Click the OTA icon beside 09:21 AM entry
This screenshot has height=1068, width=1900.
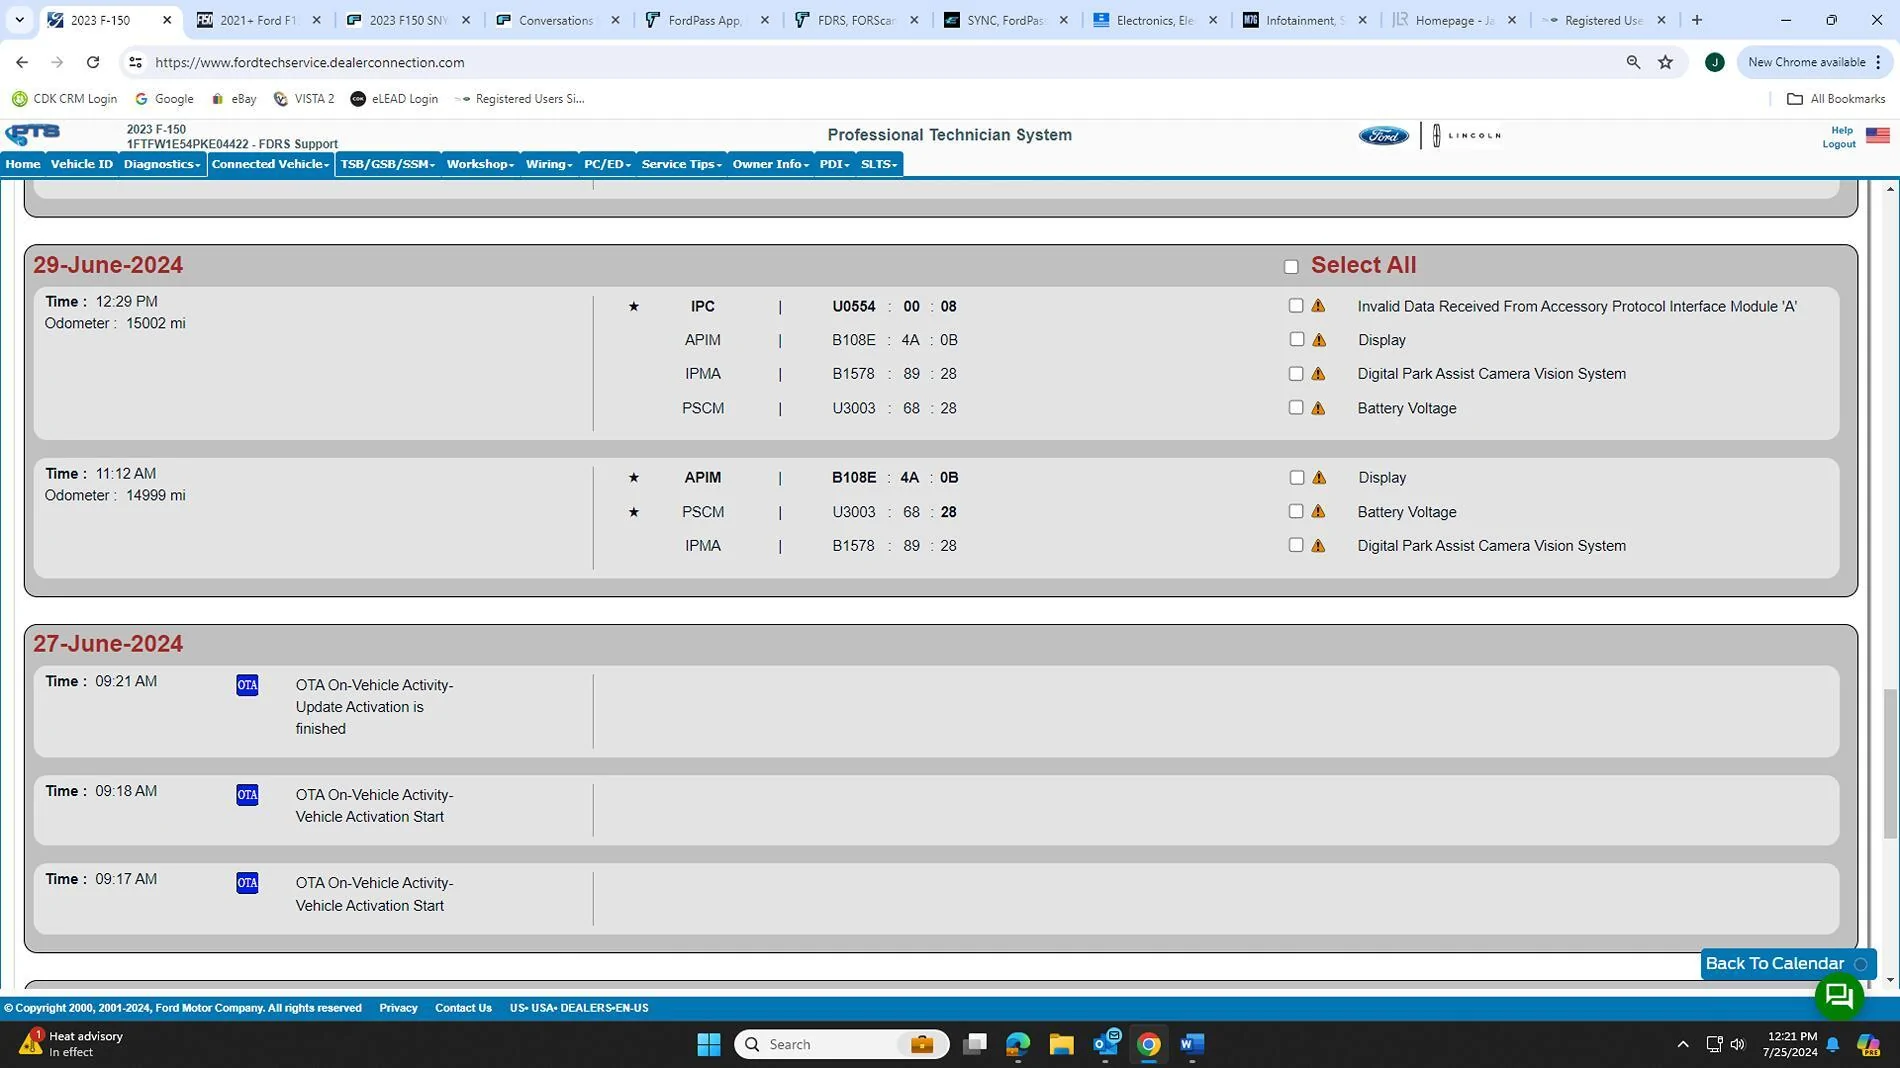(x=247, y=685)
